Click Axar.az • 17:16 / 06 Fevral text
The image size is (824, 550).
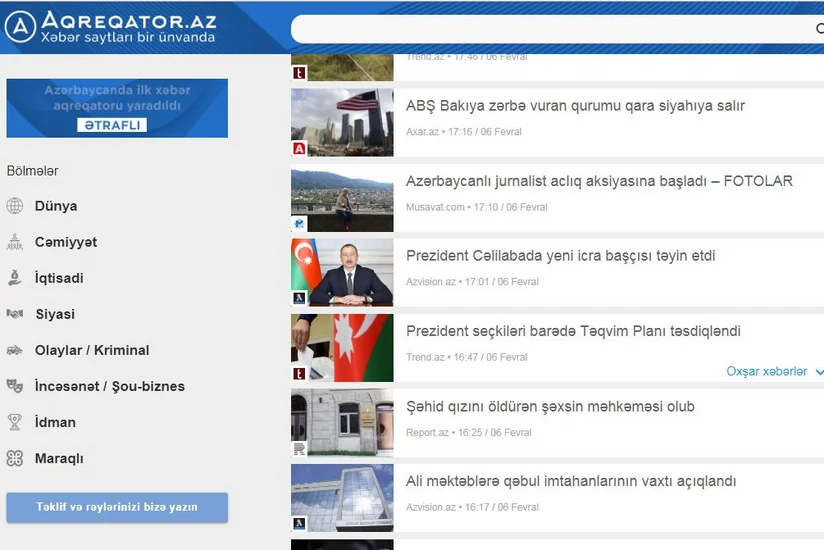click(x=464, y=132)
